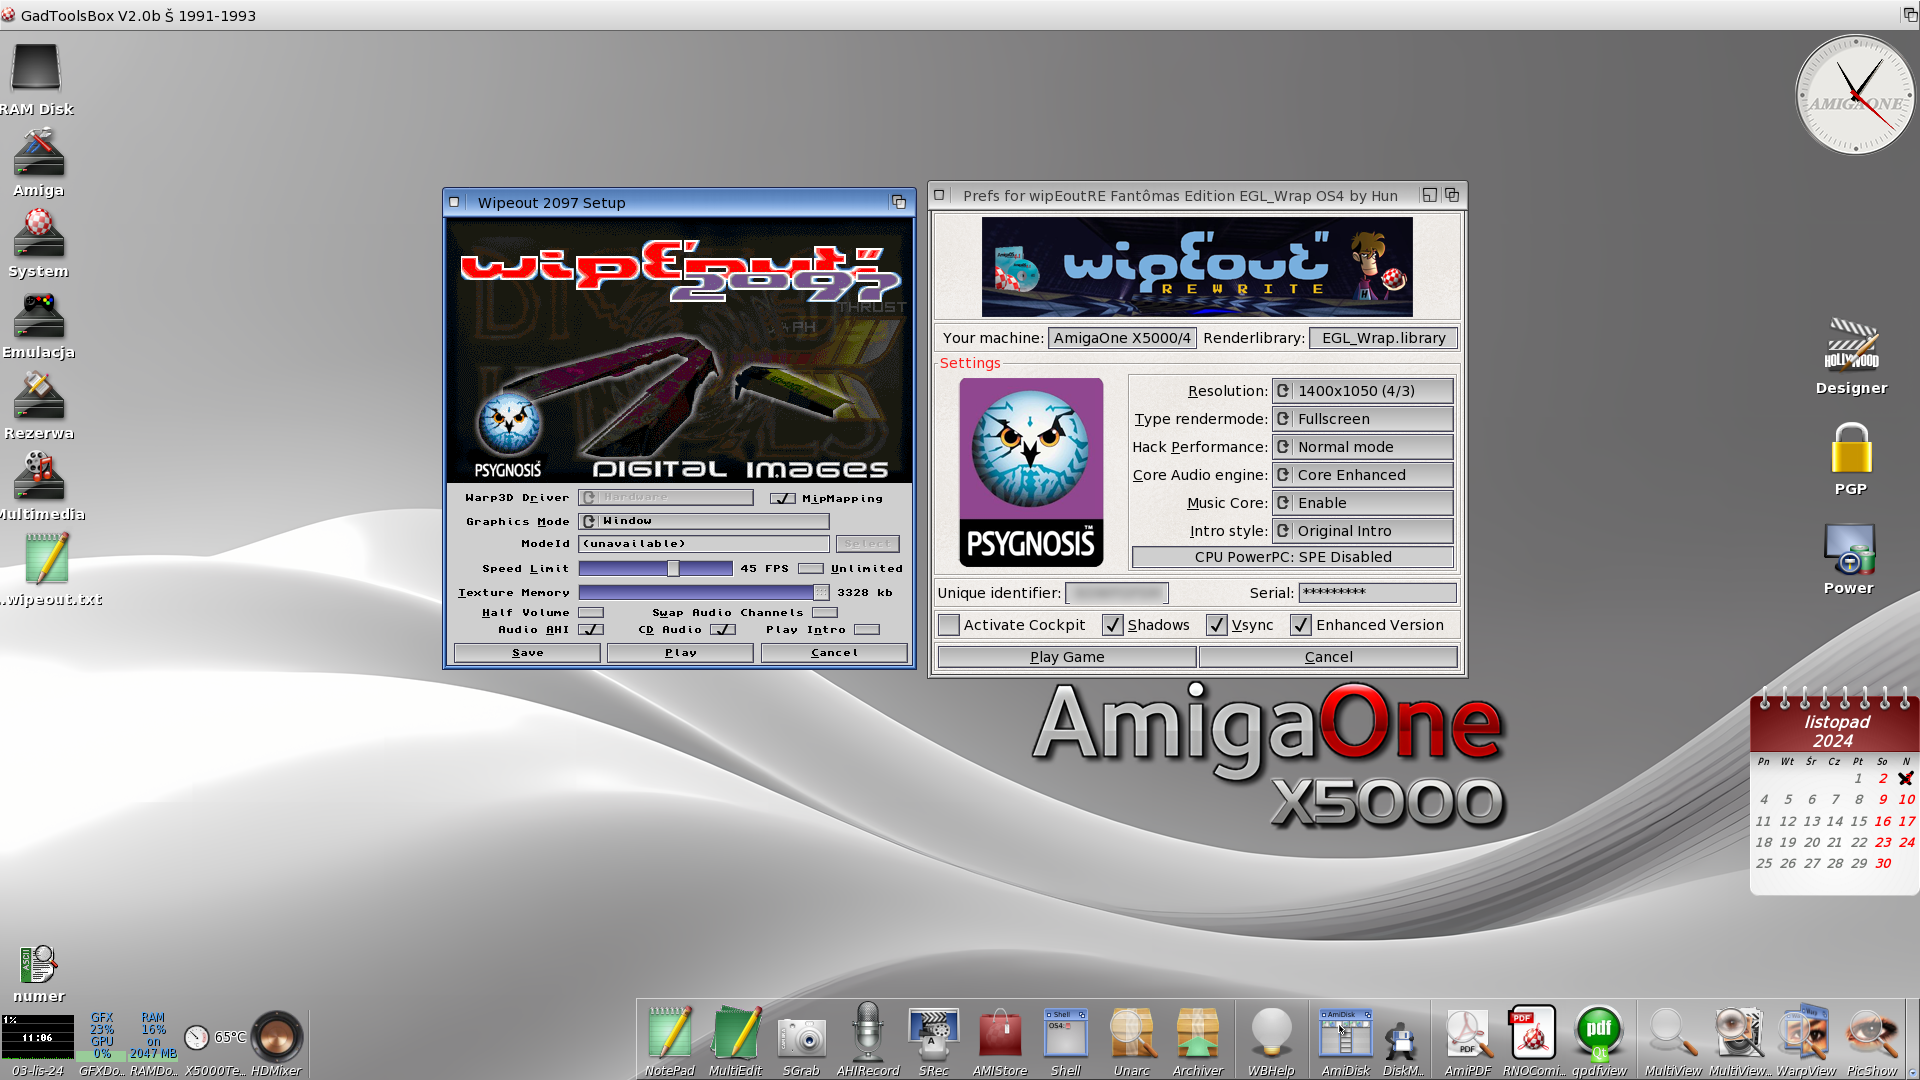Open AmiDisk from the dock
The image size is (1920, 1080).
(1345, 1034)
